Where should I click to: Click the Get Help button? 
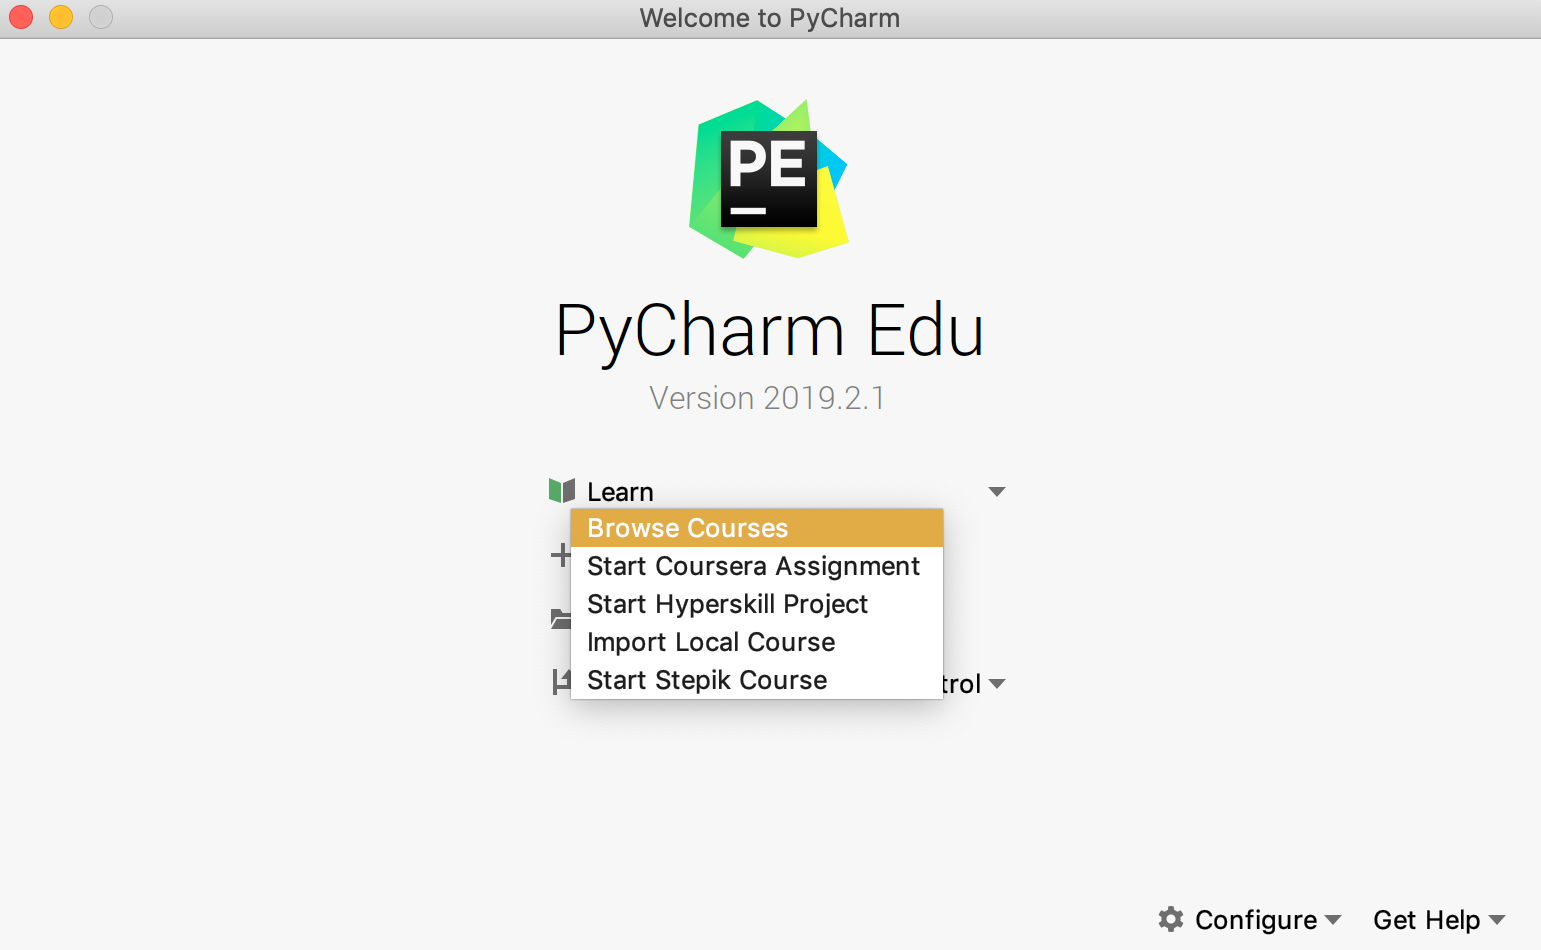click(x=1428, y=919)
